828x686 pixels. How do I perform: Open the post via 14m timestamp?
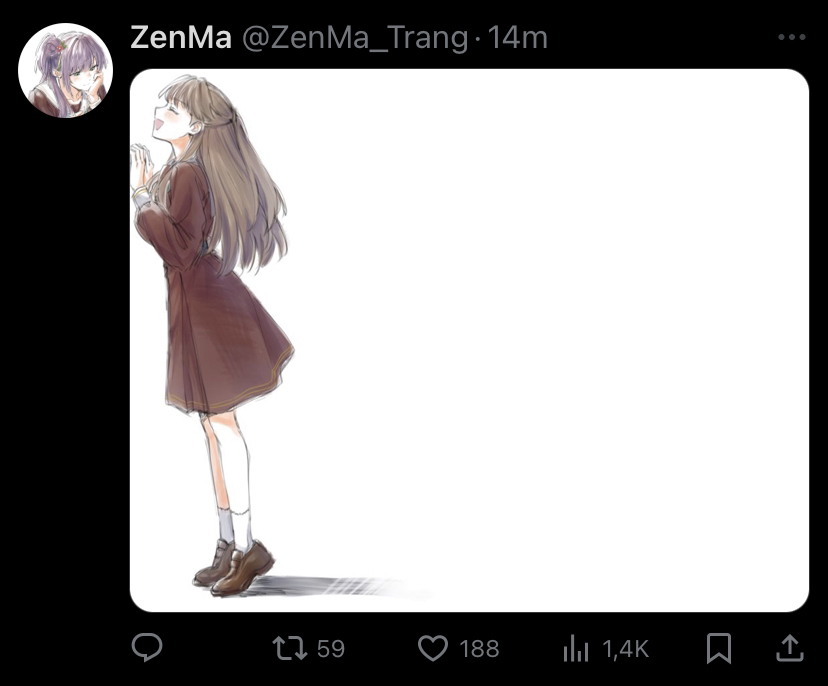(517, 37)
